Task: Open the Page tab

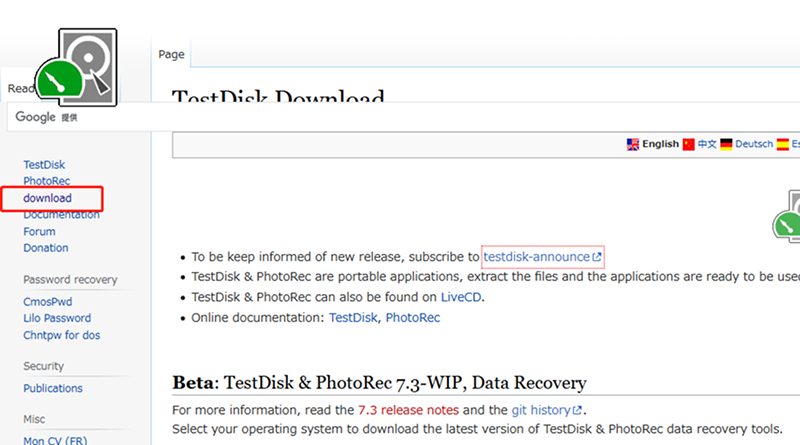Action: 171,54
